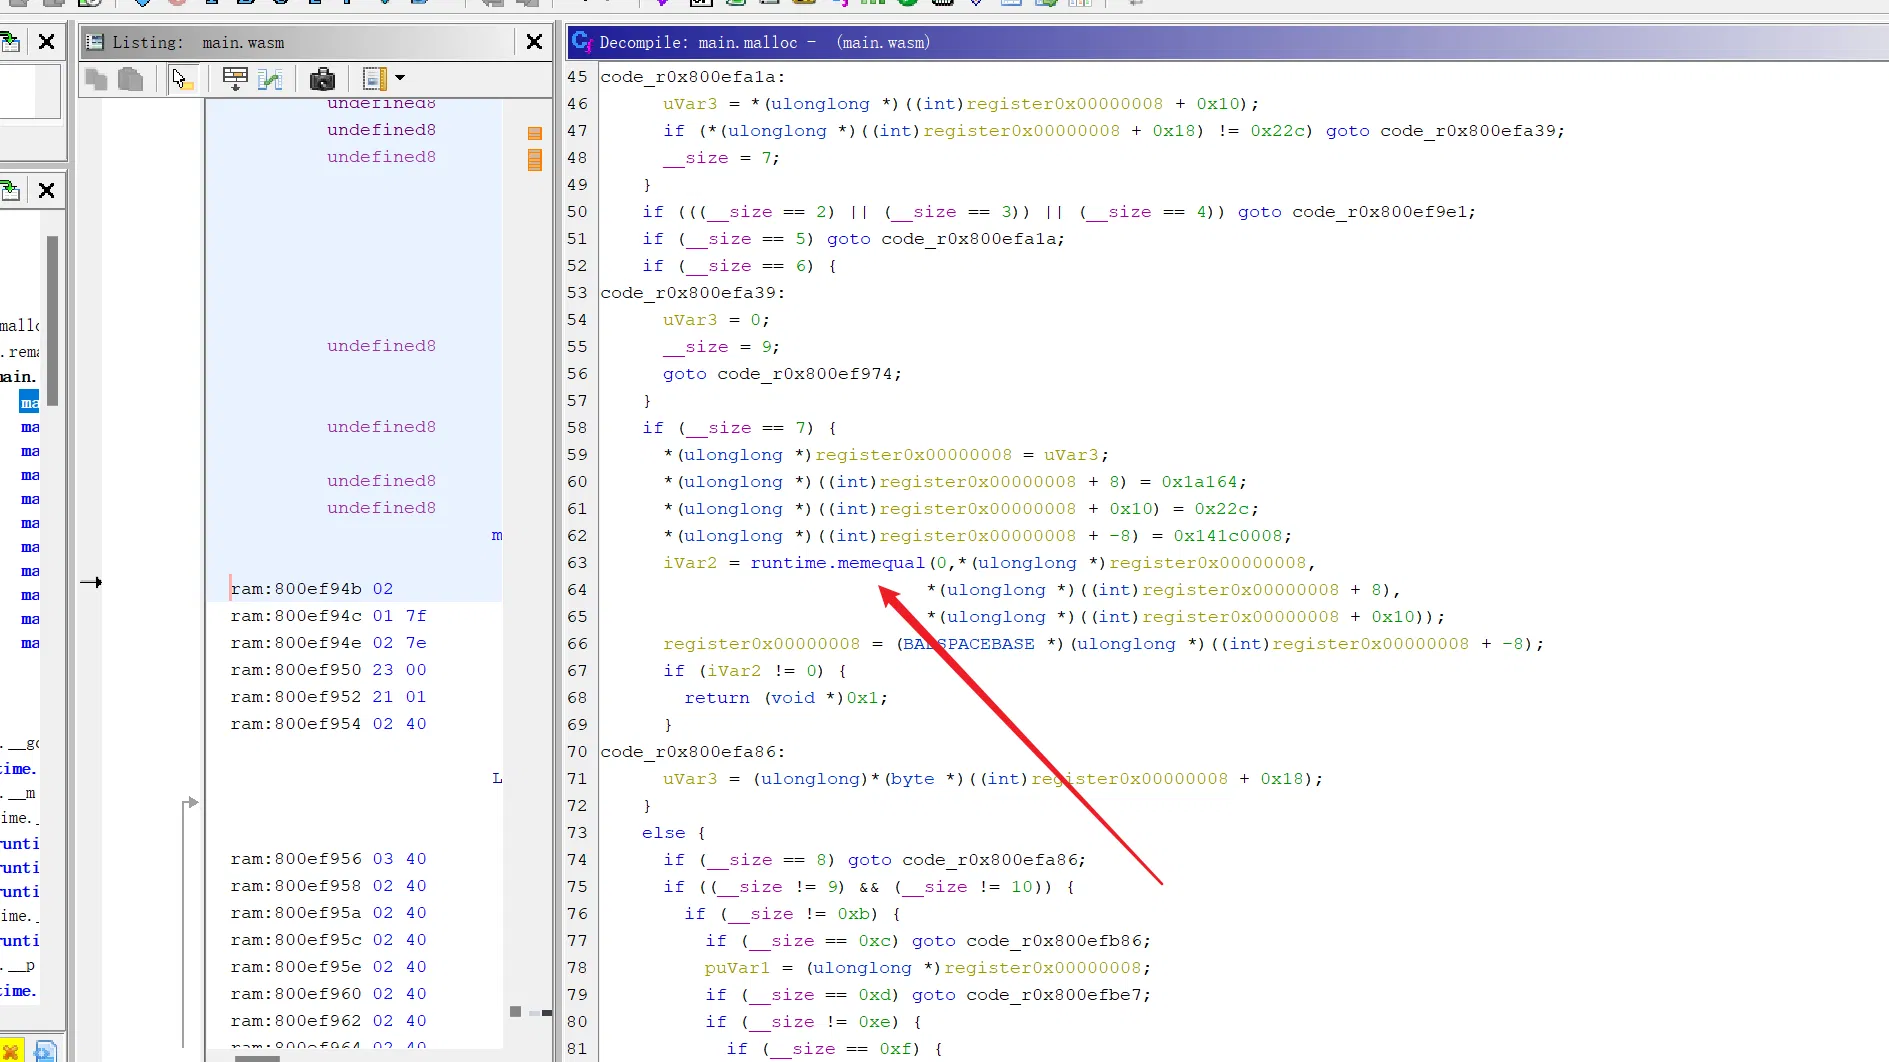Click uVar3 variable on line 46
The width and height of the screenshot is (1889, 1062).
[690, 104]
